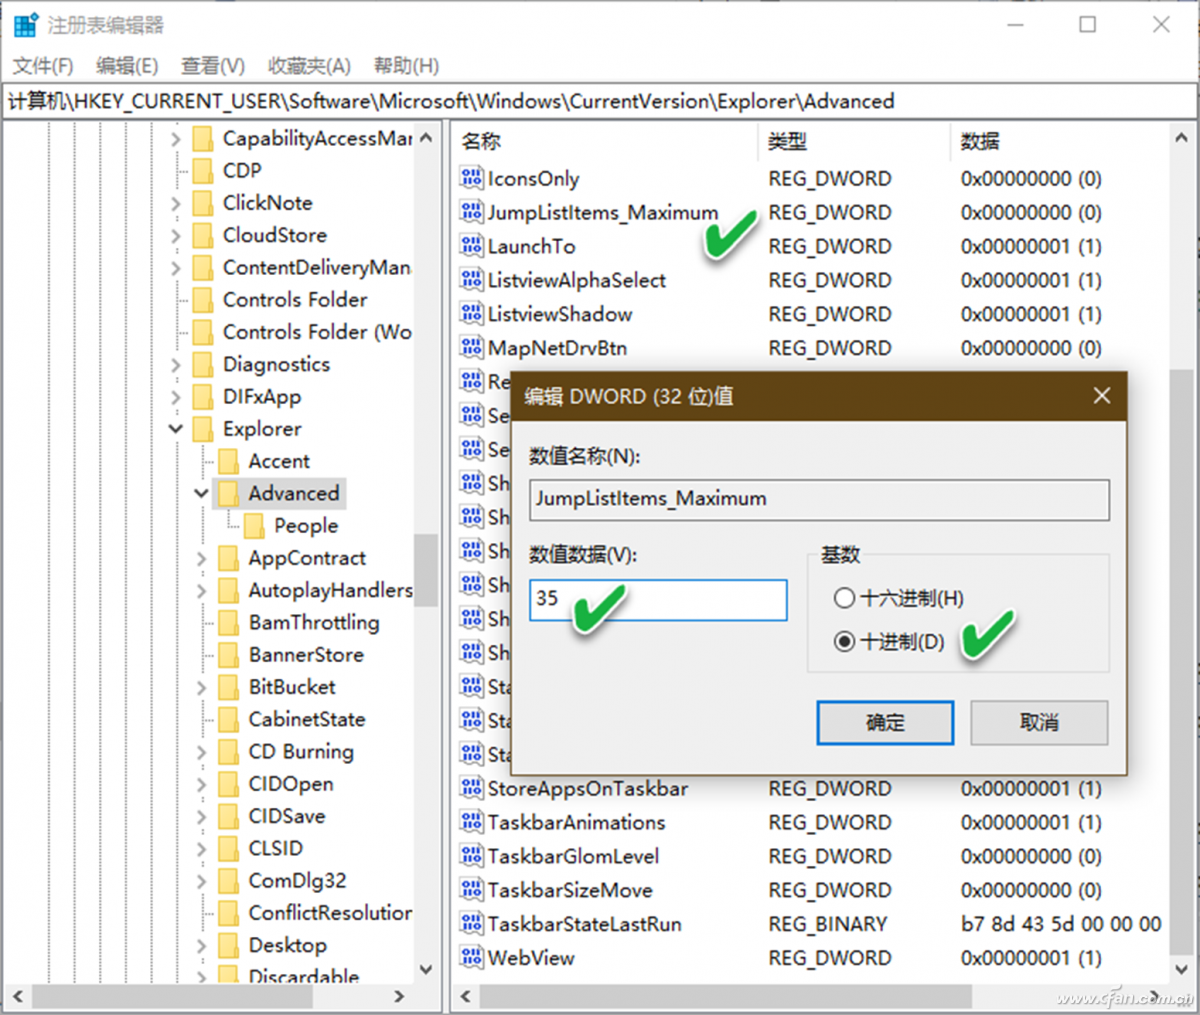Click the 取消 button
Image resolution: width=1200 pixels, height=1015 pixels.
[x=1038, y=722]
